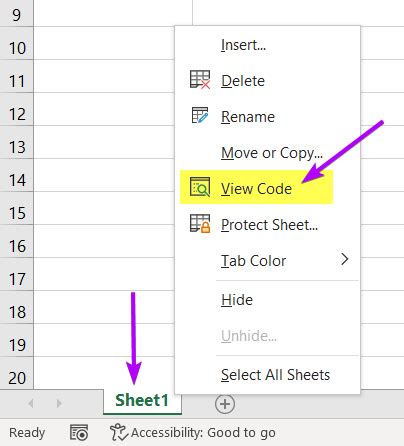Screen dimensions: 404x446
Task: Click the macro recording status bar icon
Action: (x=79, y=433)
